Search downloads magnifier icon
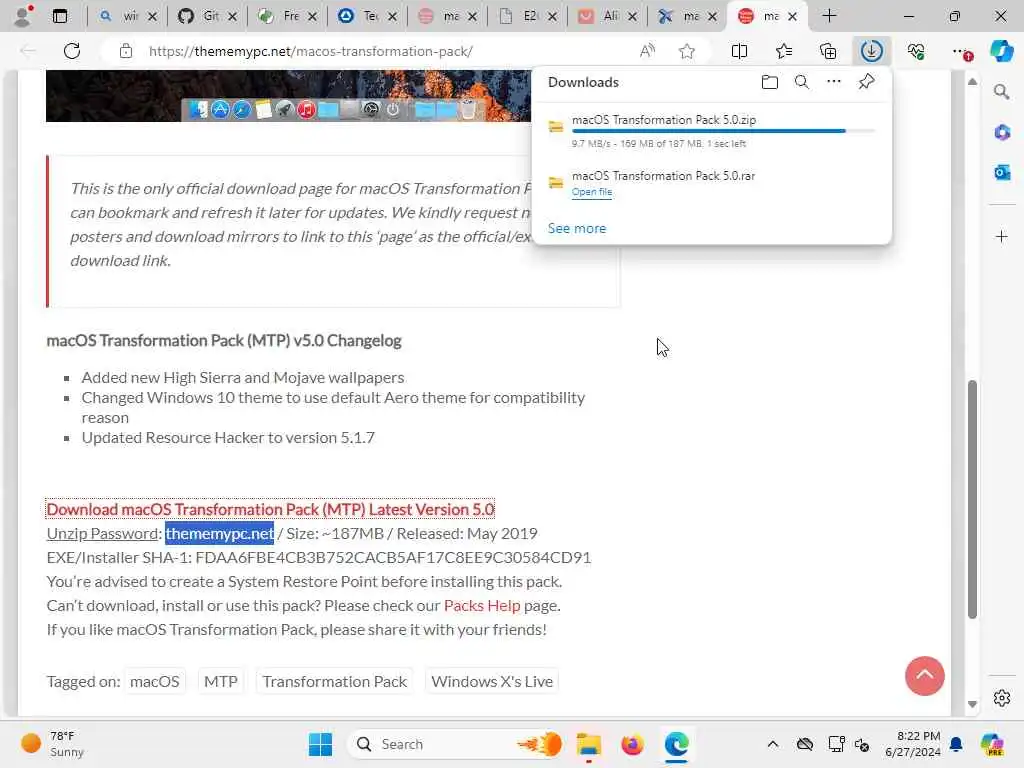Screen dimensions: 1024x768 click(802, 82)
